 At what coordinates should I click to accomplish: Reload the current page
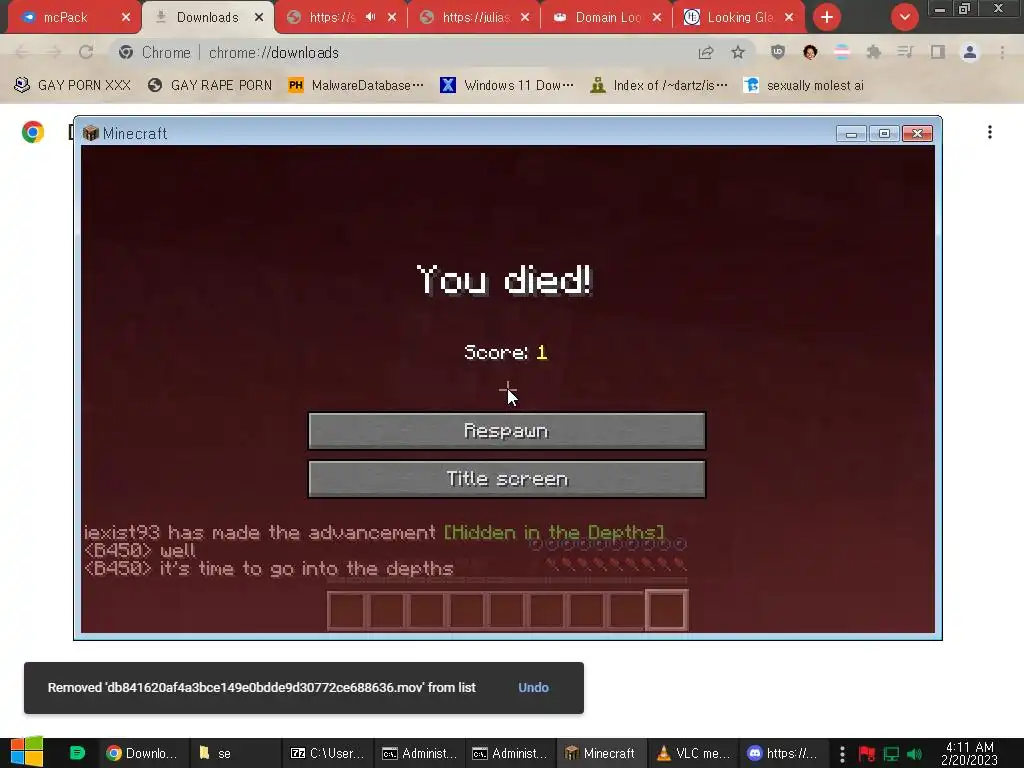[x=86, y=52]
